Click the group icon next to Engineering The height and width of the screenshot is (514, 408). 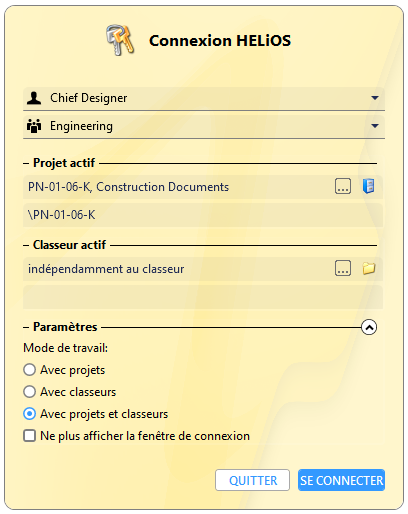click(x=34, y=126)
